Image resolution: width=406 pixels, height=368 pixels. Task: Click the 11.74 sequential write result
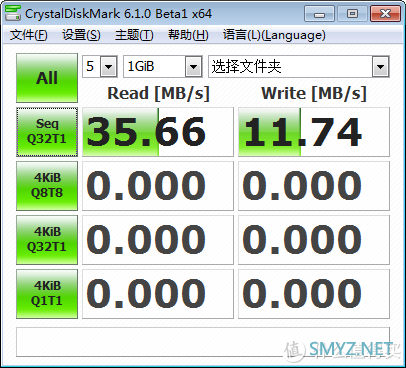click(314, 132)
